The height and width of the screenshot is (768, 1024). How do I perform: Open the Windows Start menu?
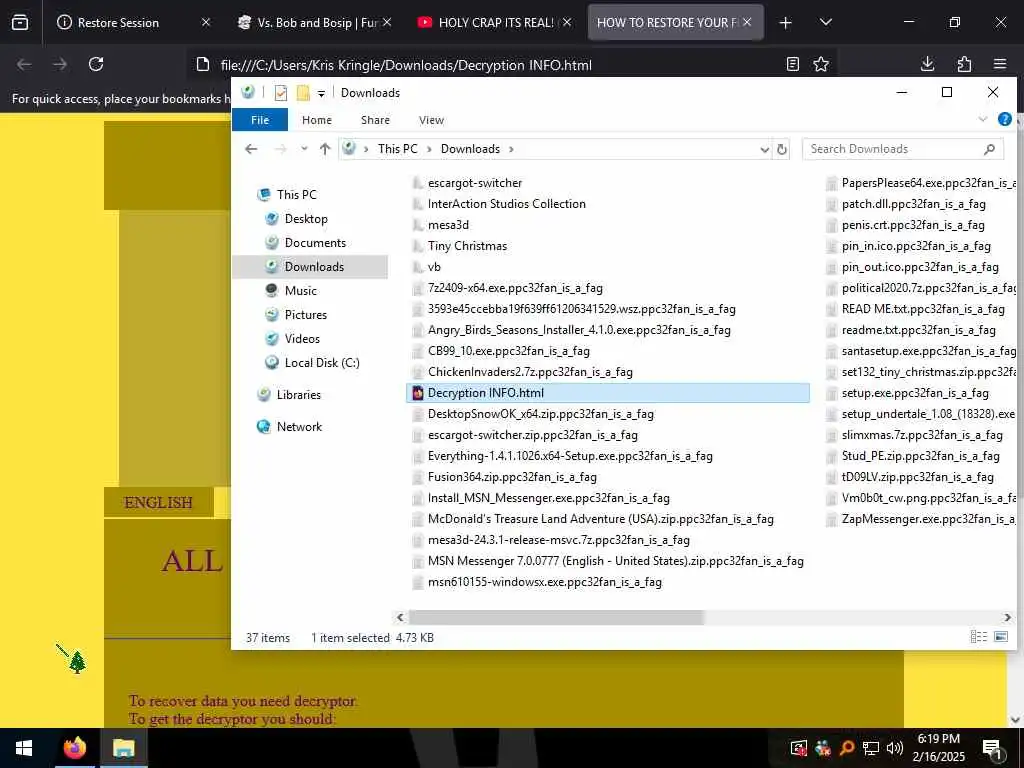point(24,748)
